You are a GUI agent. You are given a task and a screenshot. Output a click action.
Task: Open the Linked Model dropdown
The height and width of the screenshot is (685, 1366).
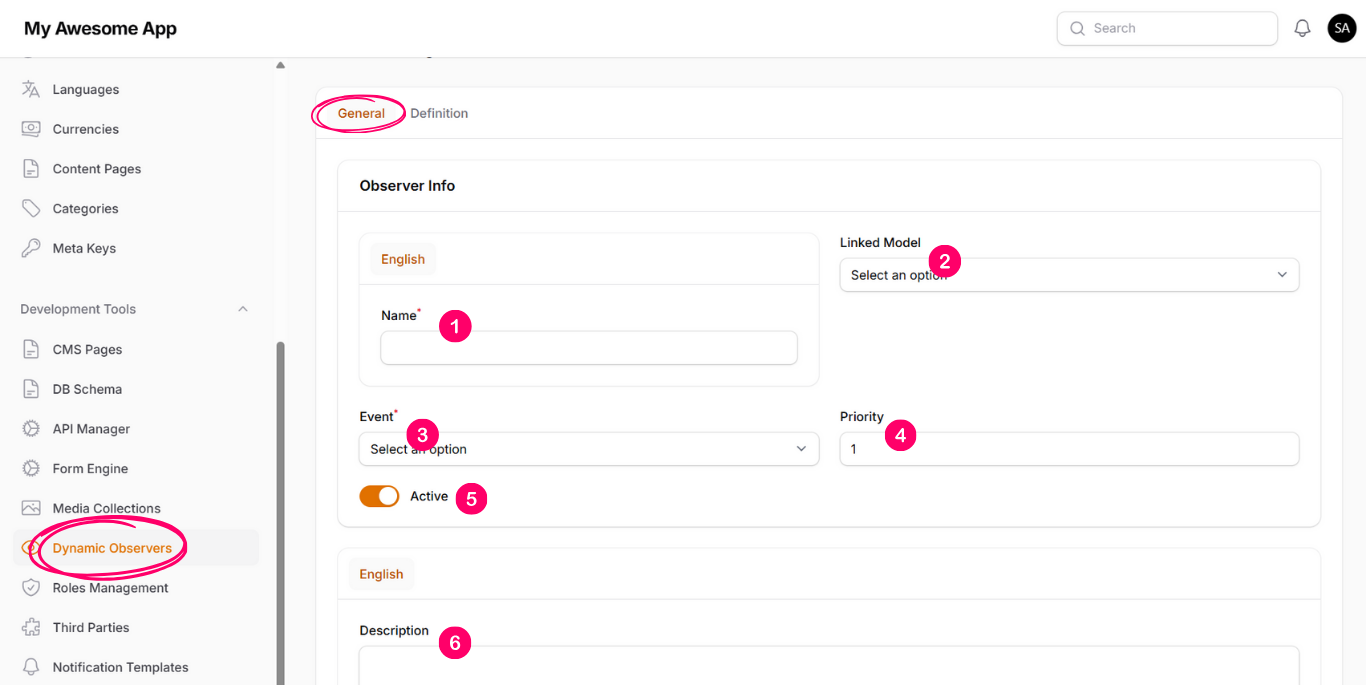coord(1068,275)
